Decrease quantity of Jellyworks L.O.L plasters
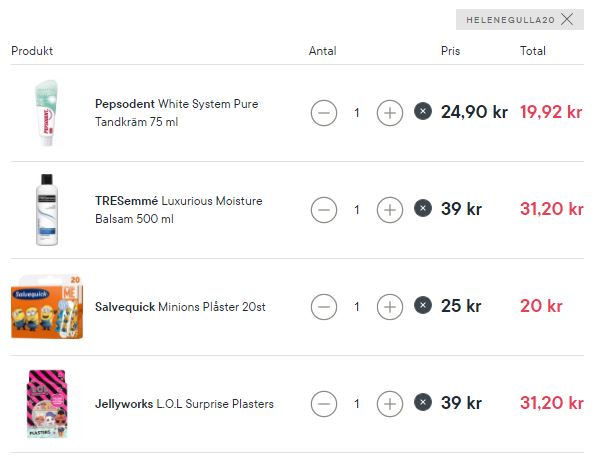The height and width of the screenshot is (459, 595). point(324,404)
